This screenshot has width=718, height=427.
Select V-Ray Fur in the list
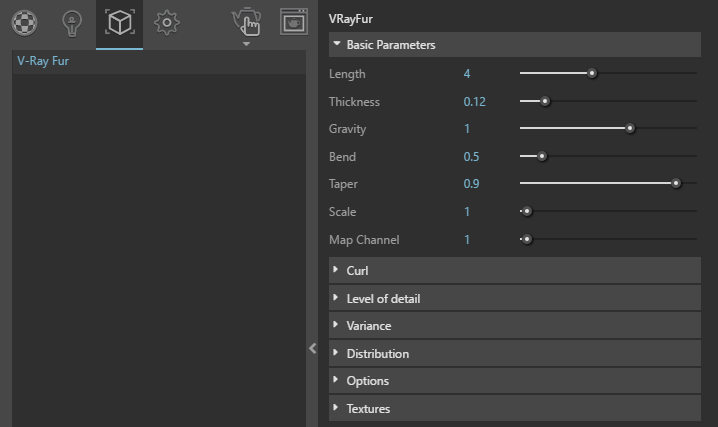point(159,61)
